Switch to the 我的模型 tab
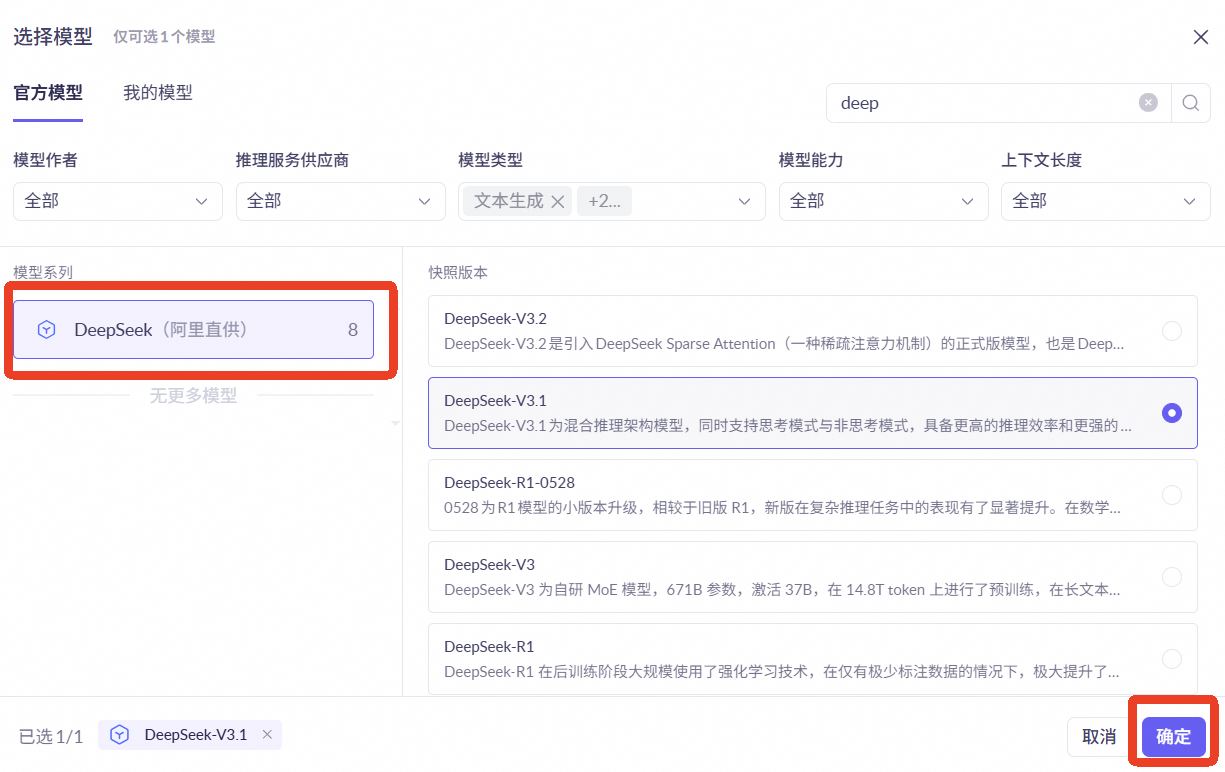 click(158, 93)
